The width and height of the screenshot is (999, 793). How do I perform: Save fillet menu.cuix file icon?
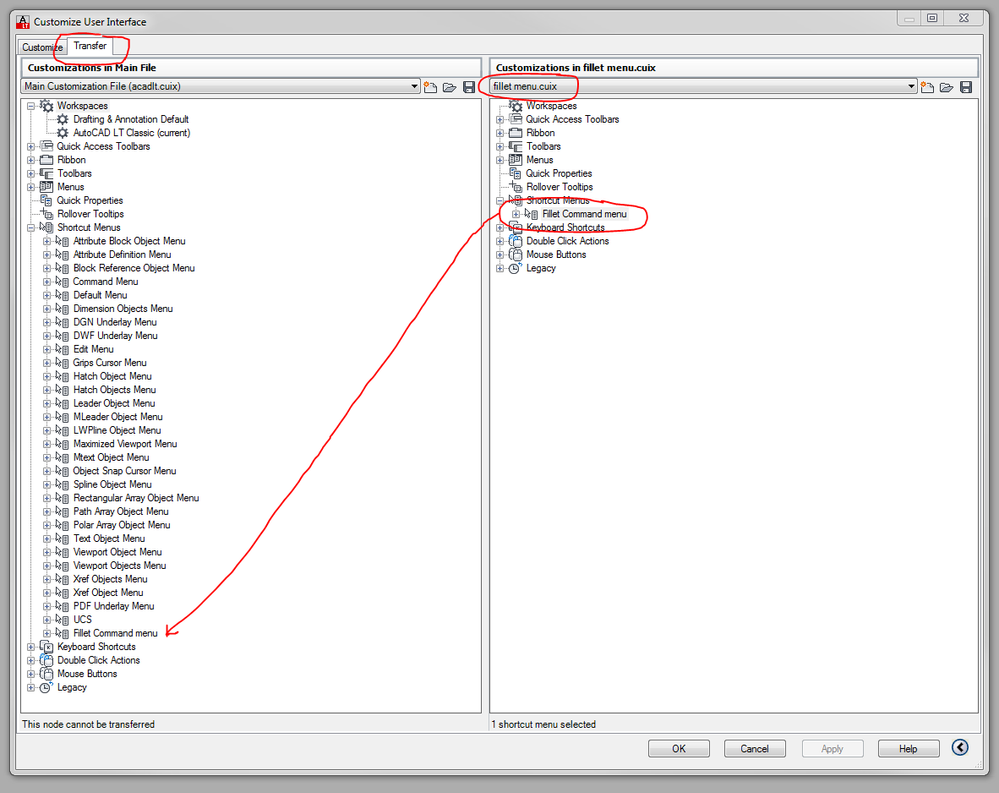(x=966, y=87)
